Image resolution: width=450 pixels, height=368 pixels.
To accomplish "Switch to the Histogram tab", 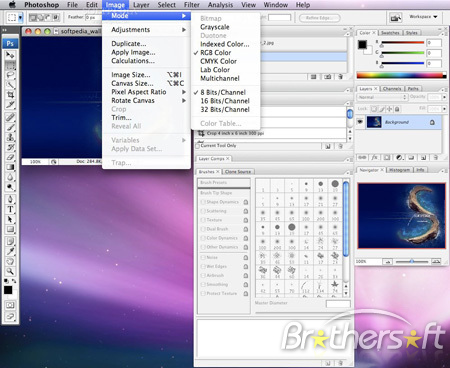I will (399, 170).
